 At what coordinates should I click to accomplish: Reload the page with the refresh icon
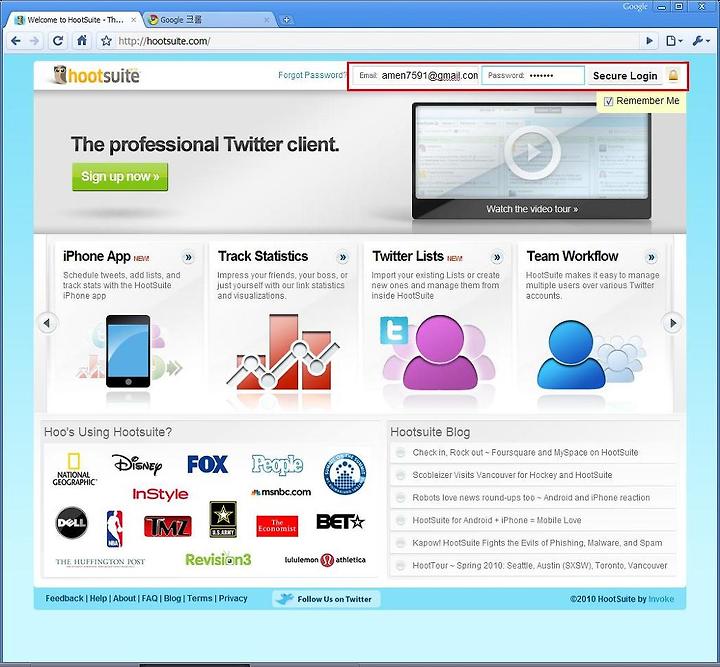click(x=58, y=41)
